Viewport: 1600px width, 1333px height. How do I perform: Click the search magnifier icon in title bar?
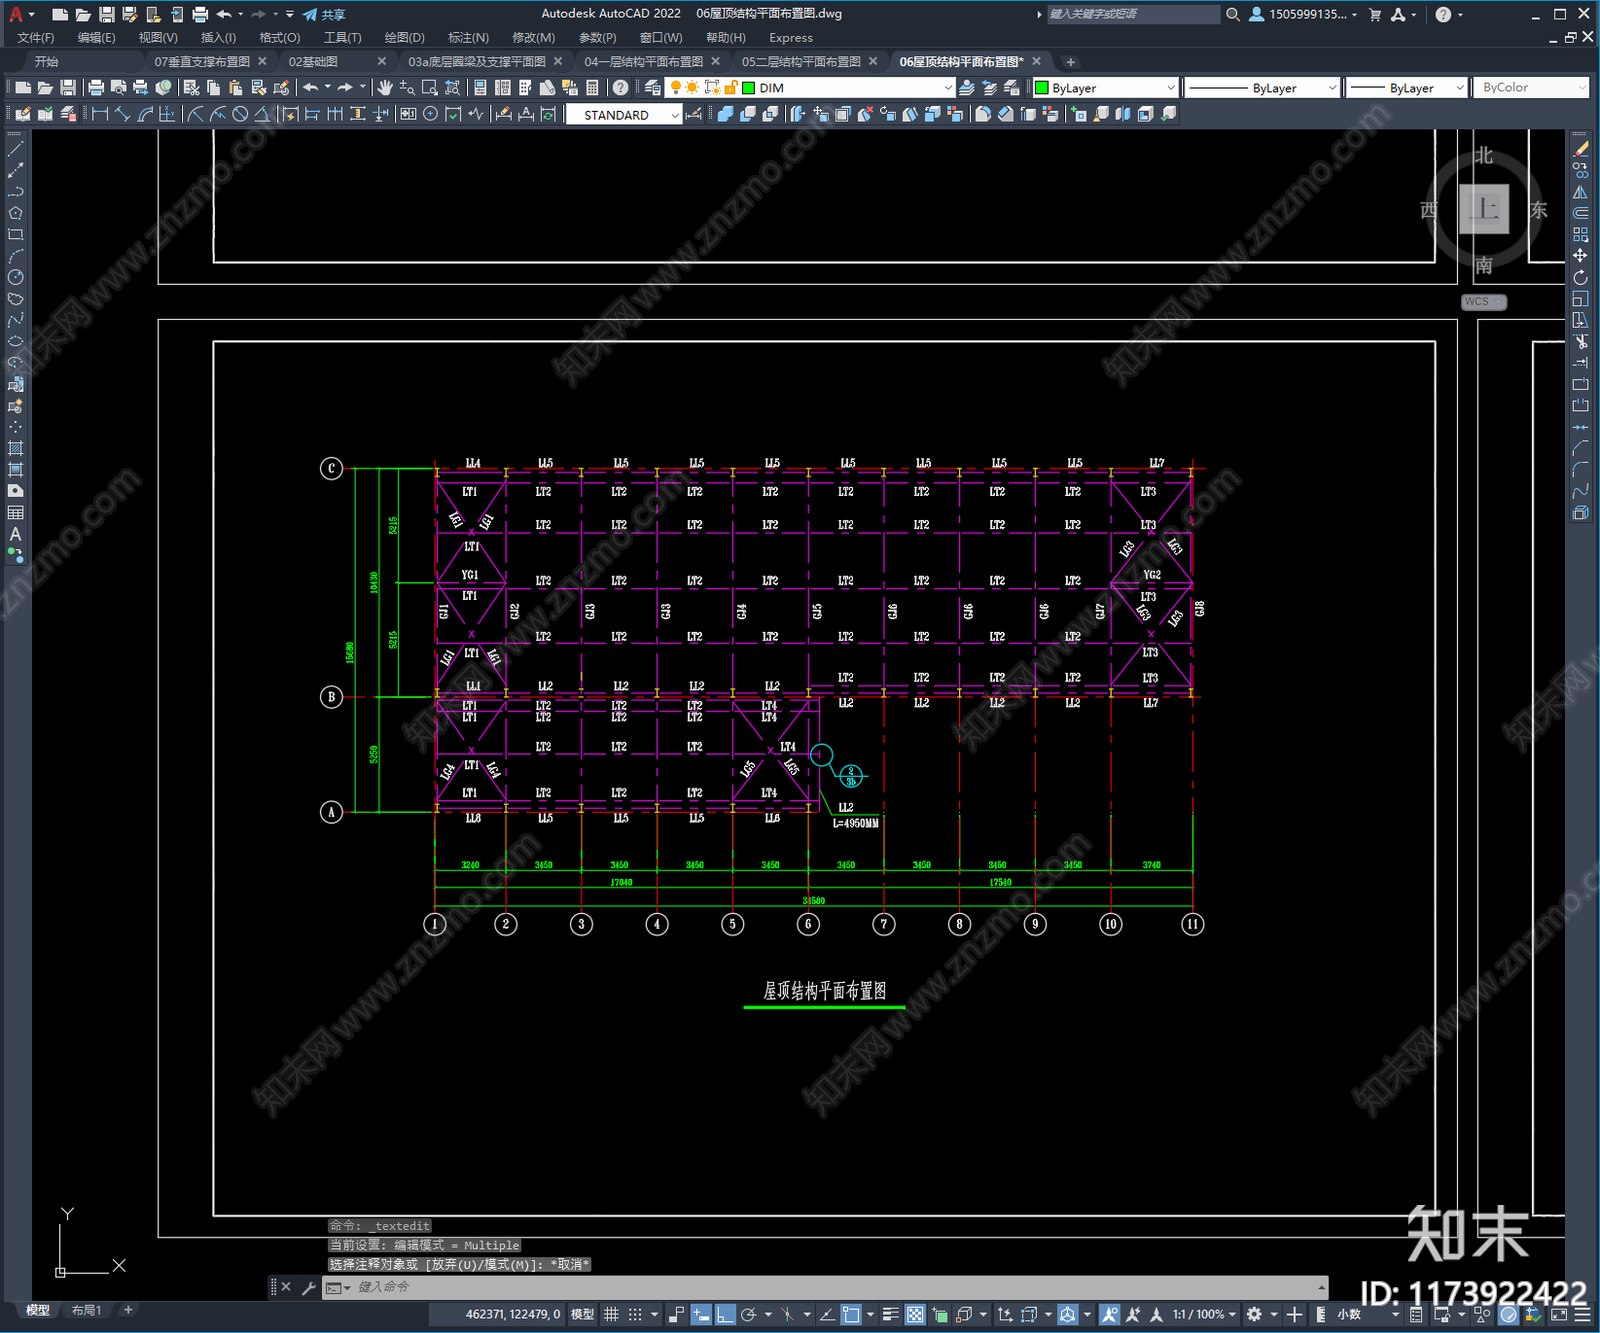point(1233,14)
